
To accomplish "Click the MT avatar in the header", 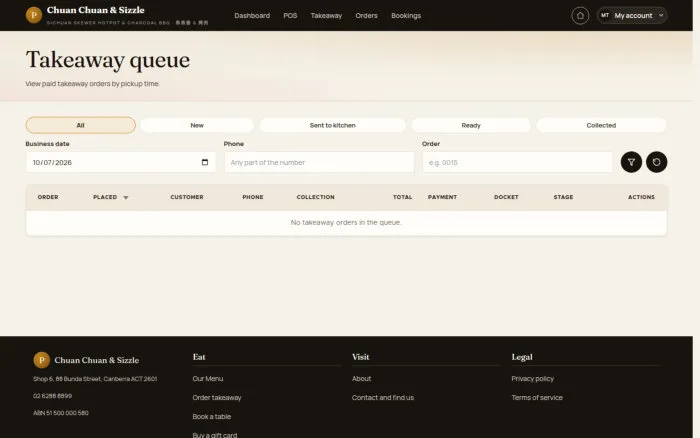I will pos(604,16).
